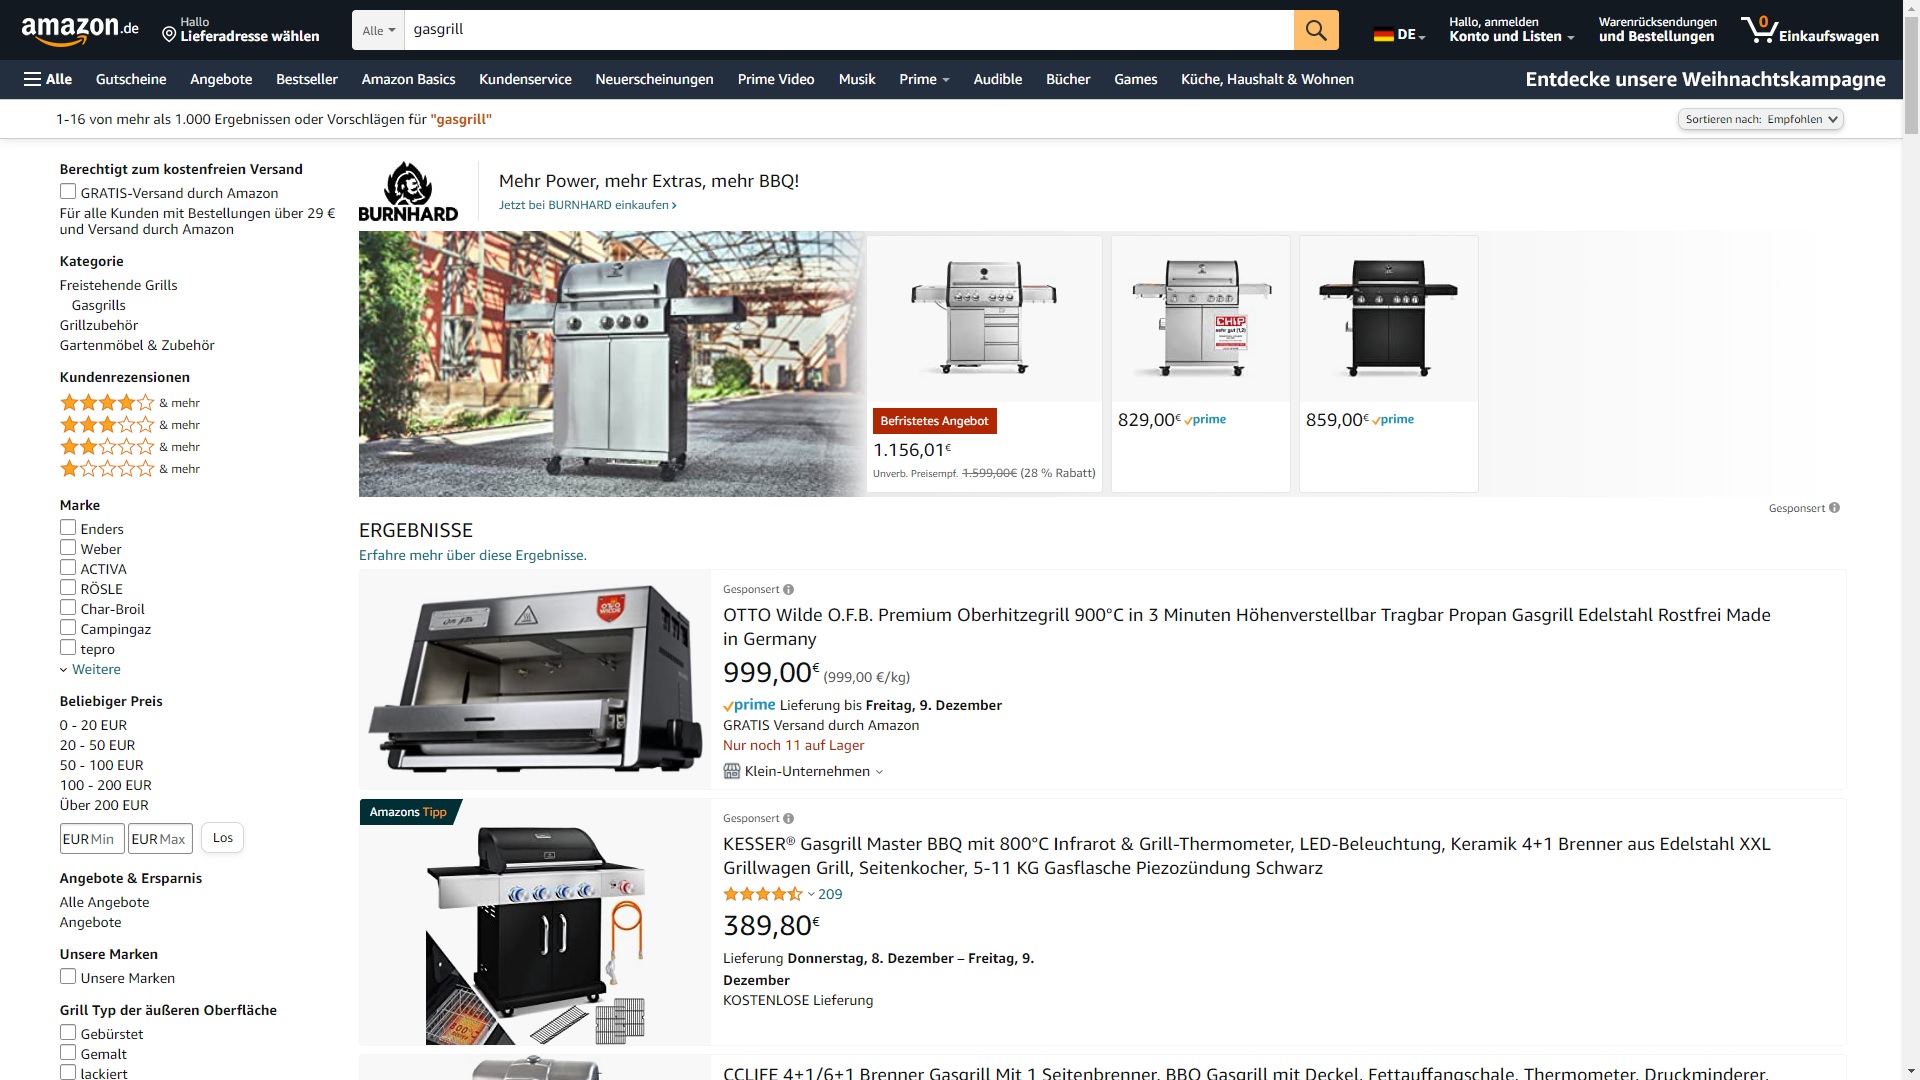Viewport: 1920px width, 1080px height.
Task: Click Entdecke unsere Weihnachtskampagne banner
Action: click(x=1705, y=79)
